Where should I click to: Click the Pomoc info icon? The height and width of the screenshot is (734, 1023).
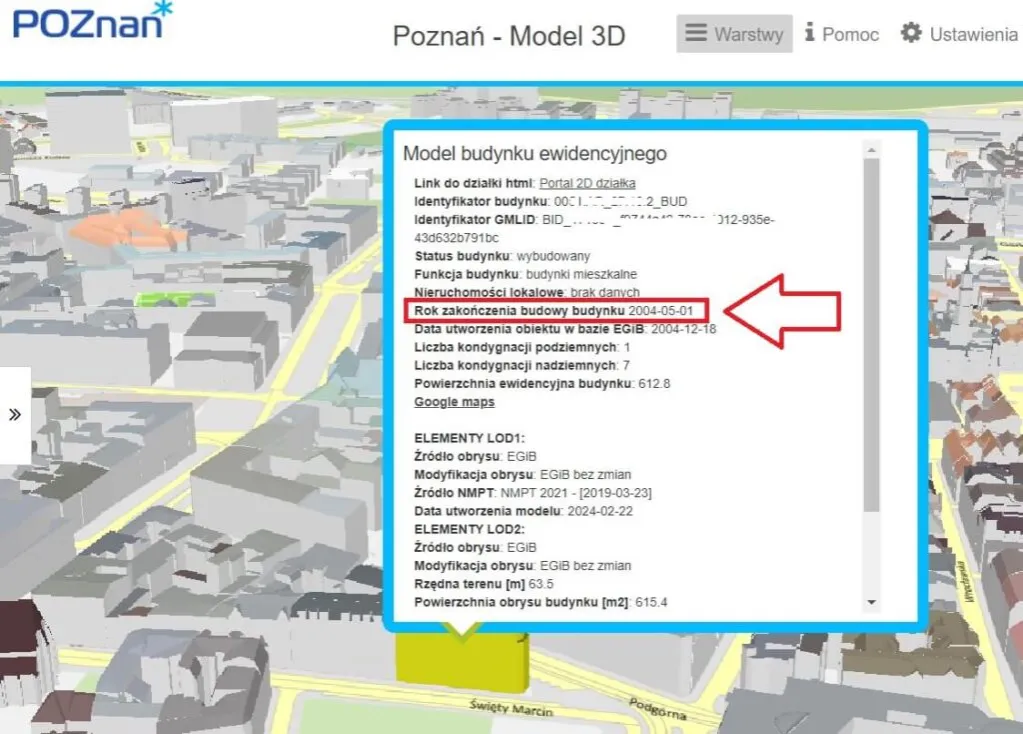810,34
